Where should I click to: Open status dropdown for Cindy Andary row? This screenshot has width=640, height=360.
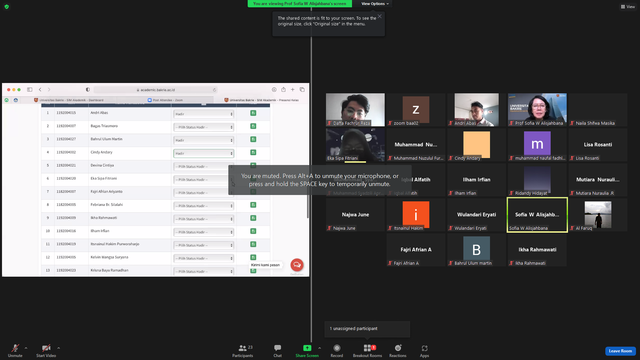[x=203, y=153]
